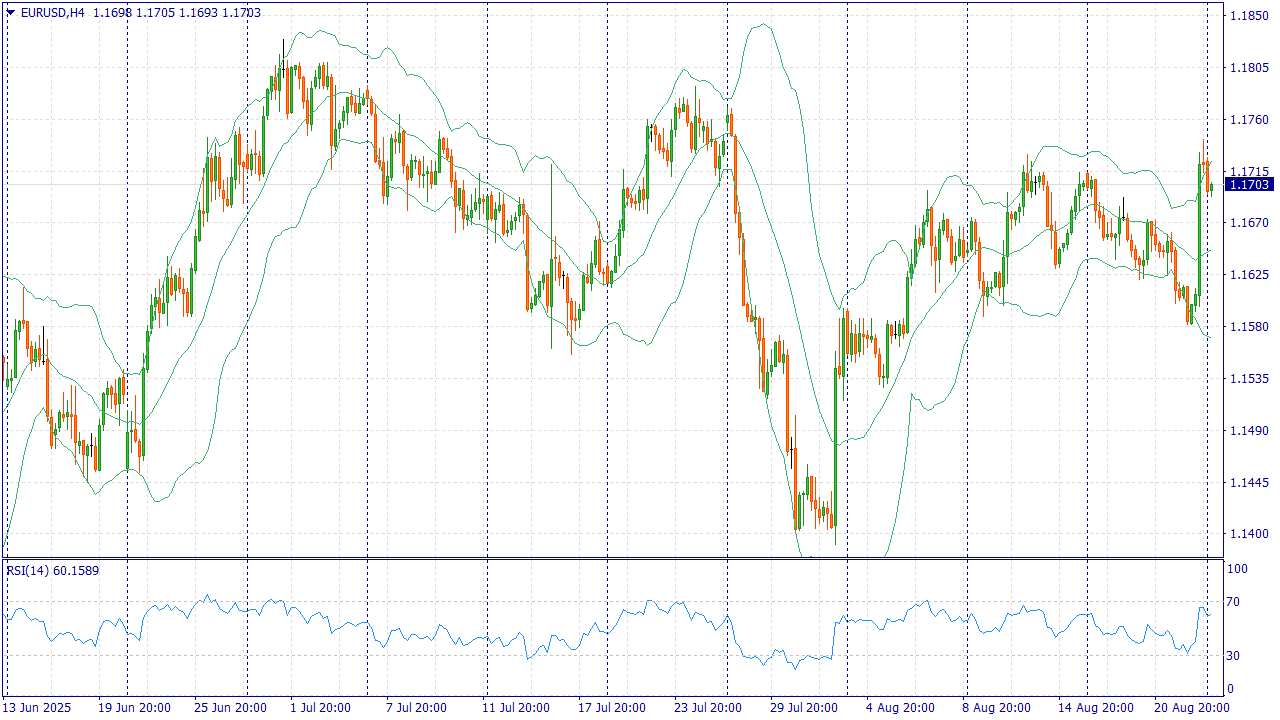This screenshot has height=720, width=1280.
Task: Click the RSI scale value 30
Action: [1235, 656]
